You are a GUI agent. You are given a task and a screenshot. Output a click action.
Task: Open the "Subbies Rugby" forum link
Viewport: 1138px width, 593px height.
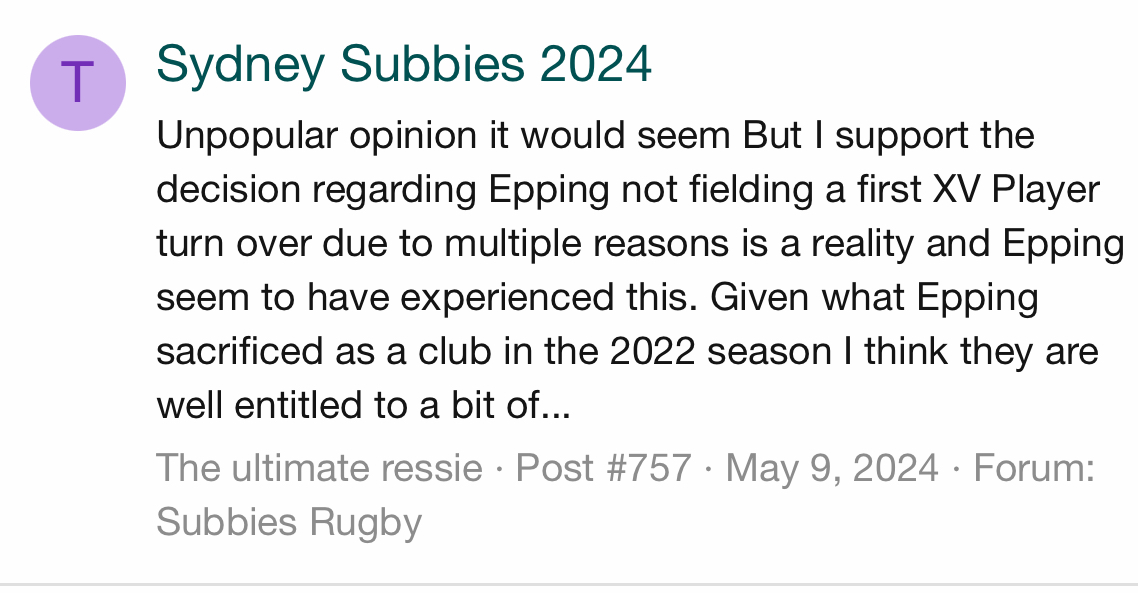point(289,521)
